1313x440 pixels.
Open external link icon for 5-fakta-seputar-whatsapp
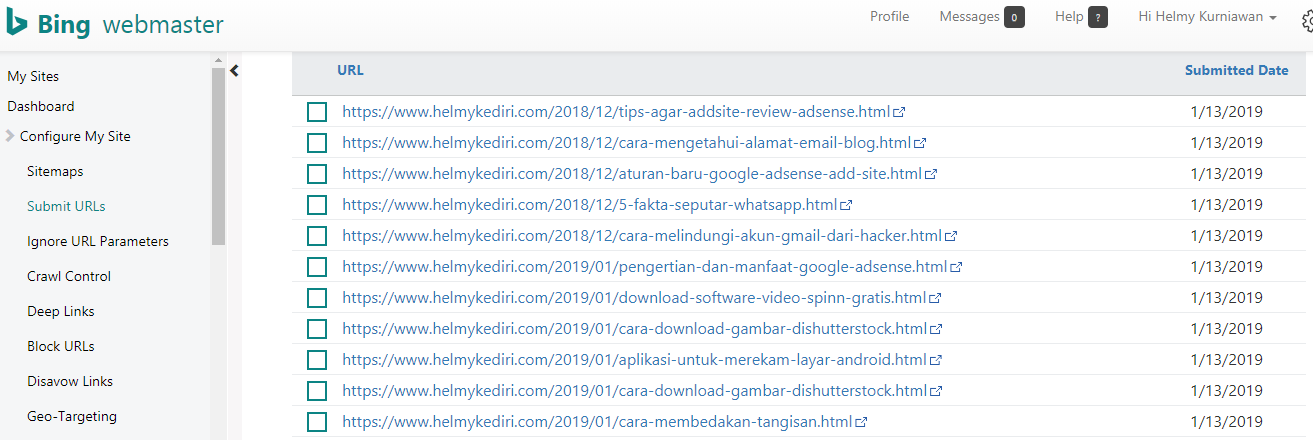click(846, 205)
